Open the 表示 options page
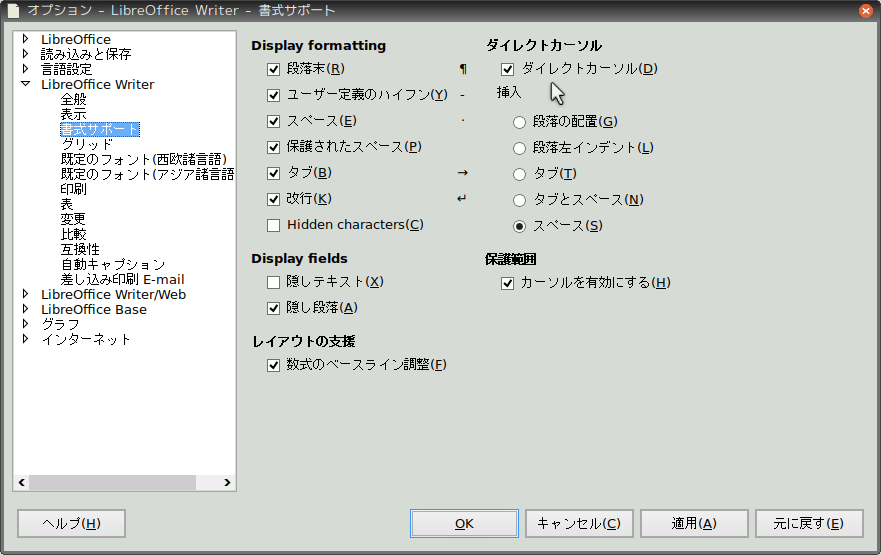 coord(74,115)
